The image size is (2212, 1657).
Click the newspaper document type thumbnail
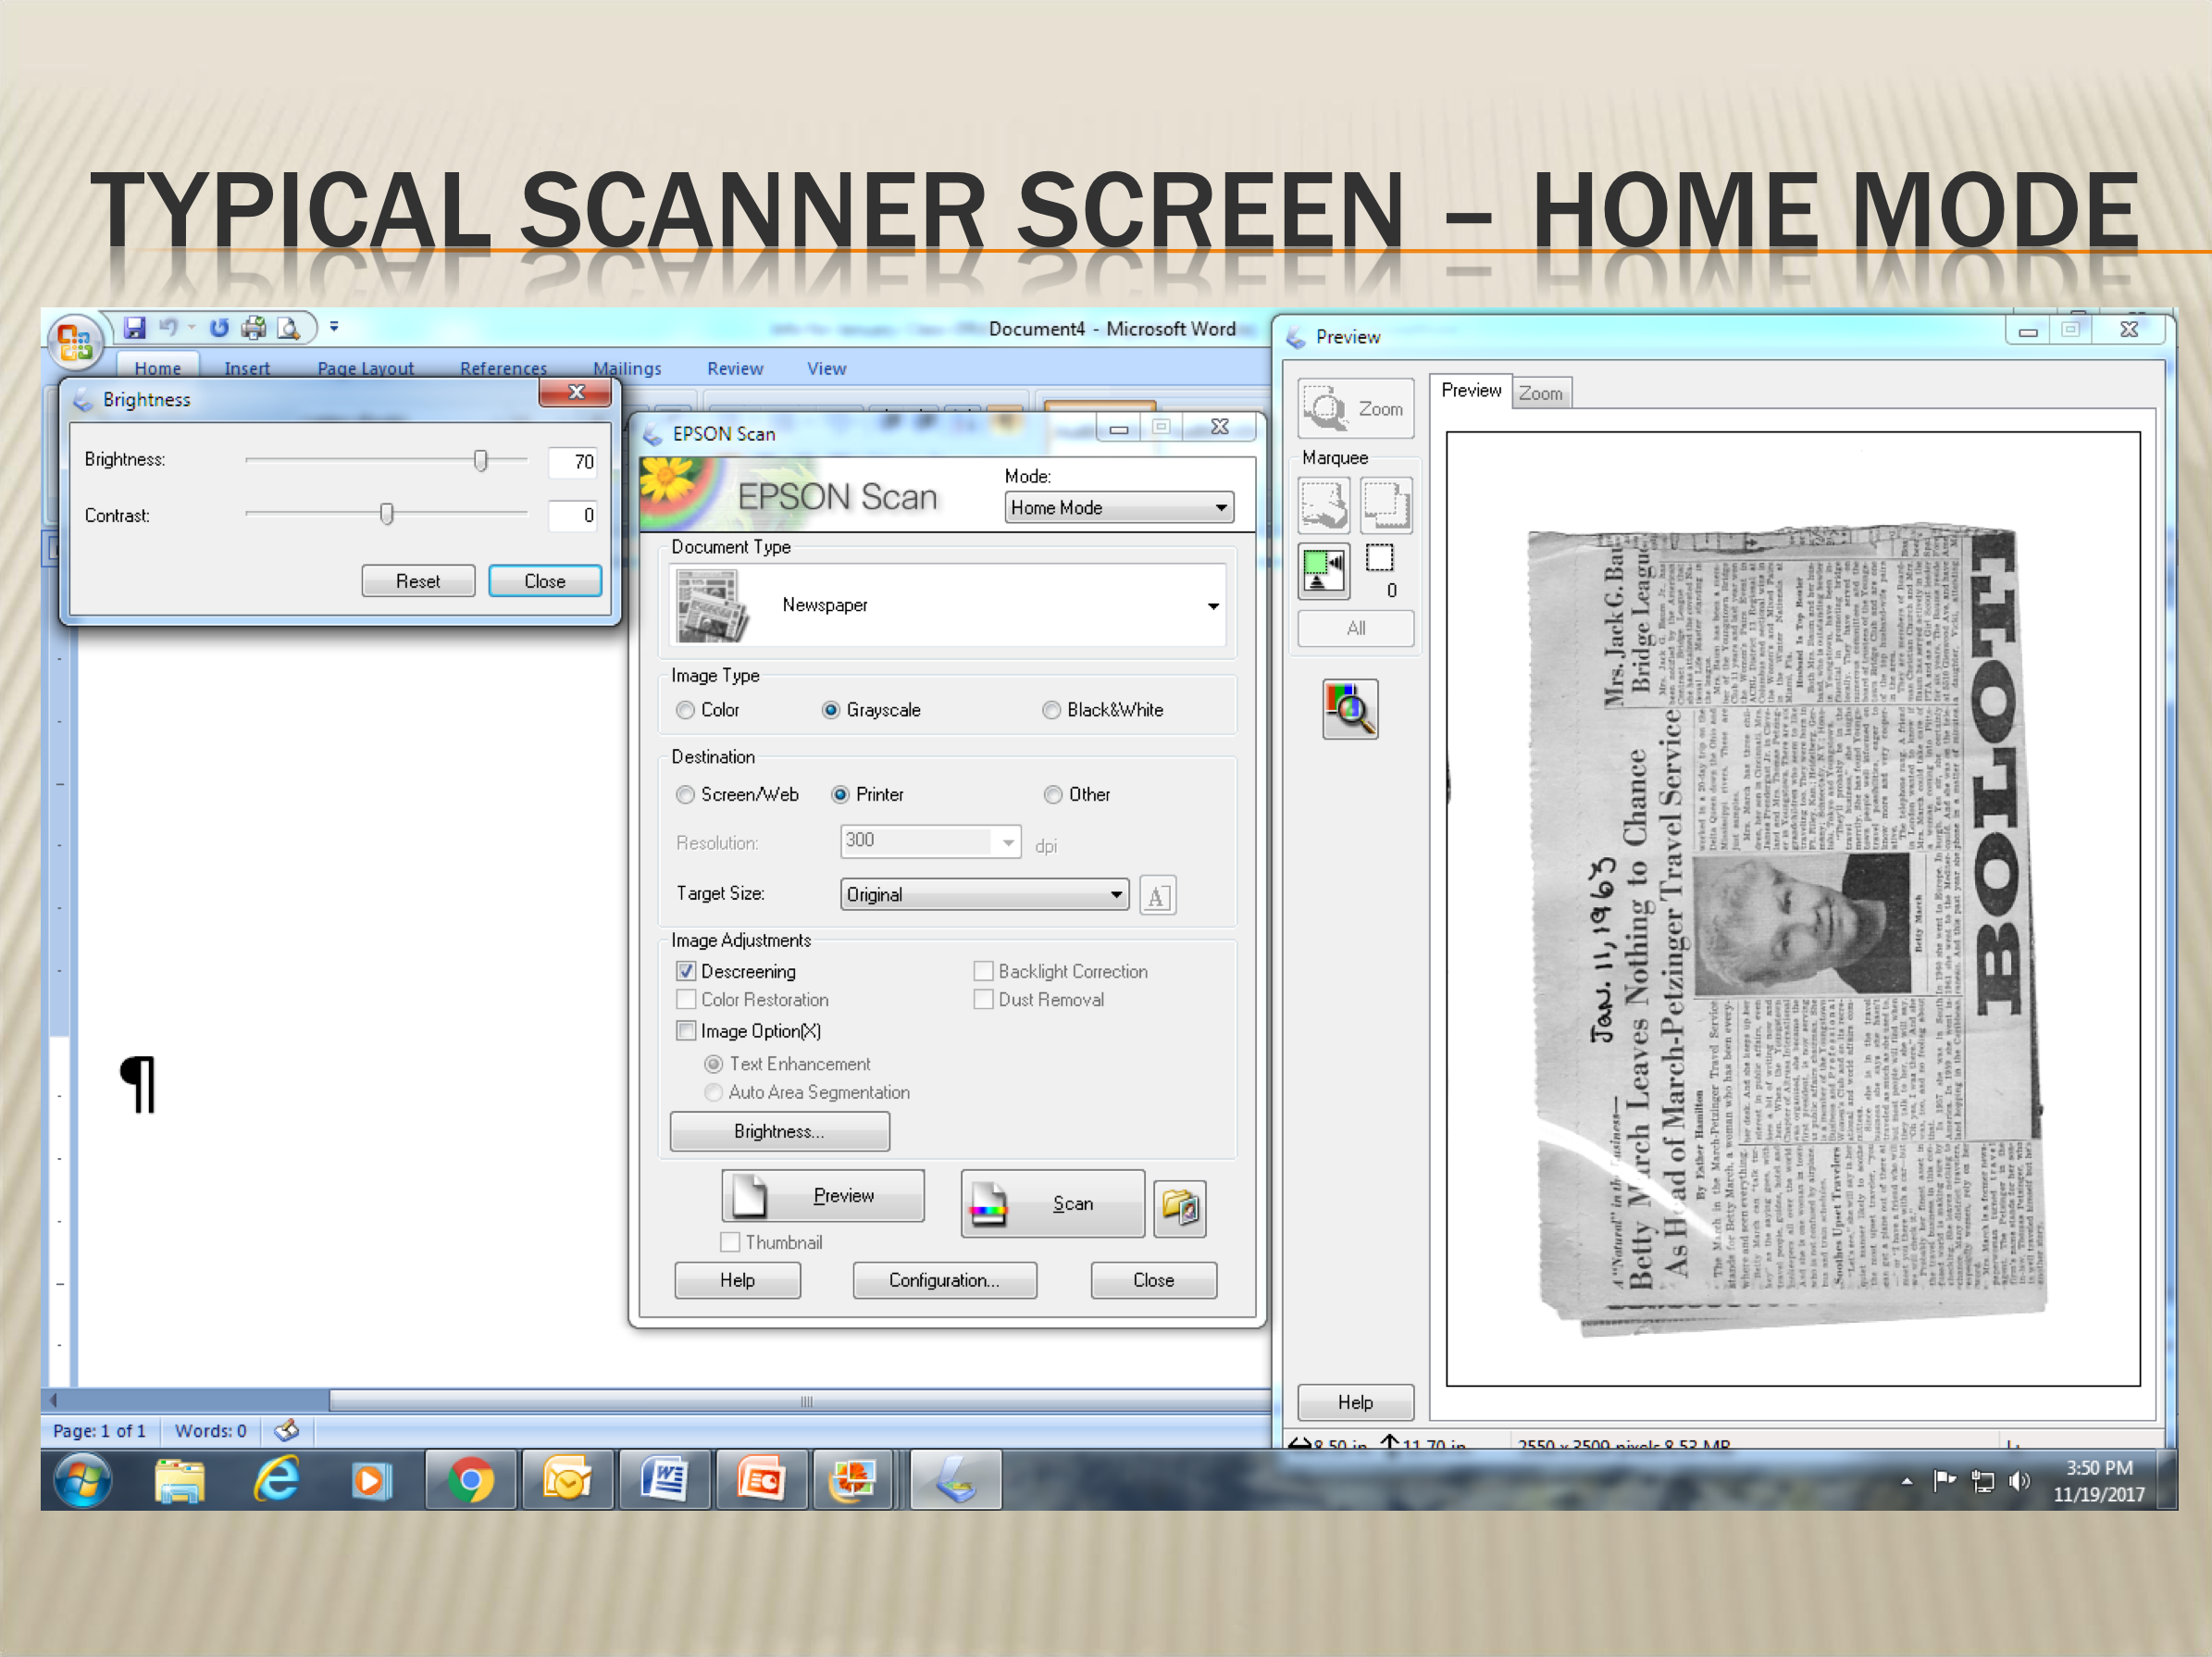coord(711,605)
